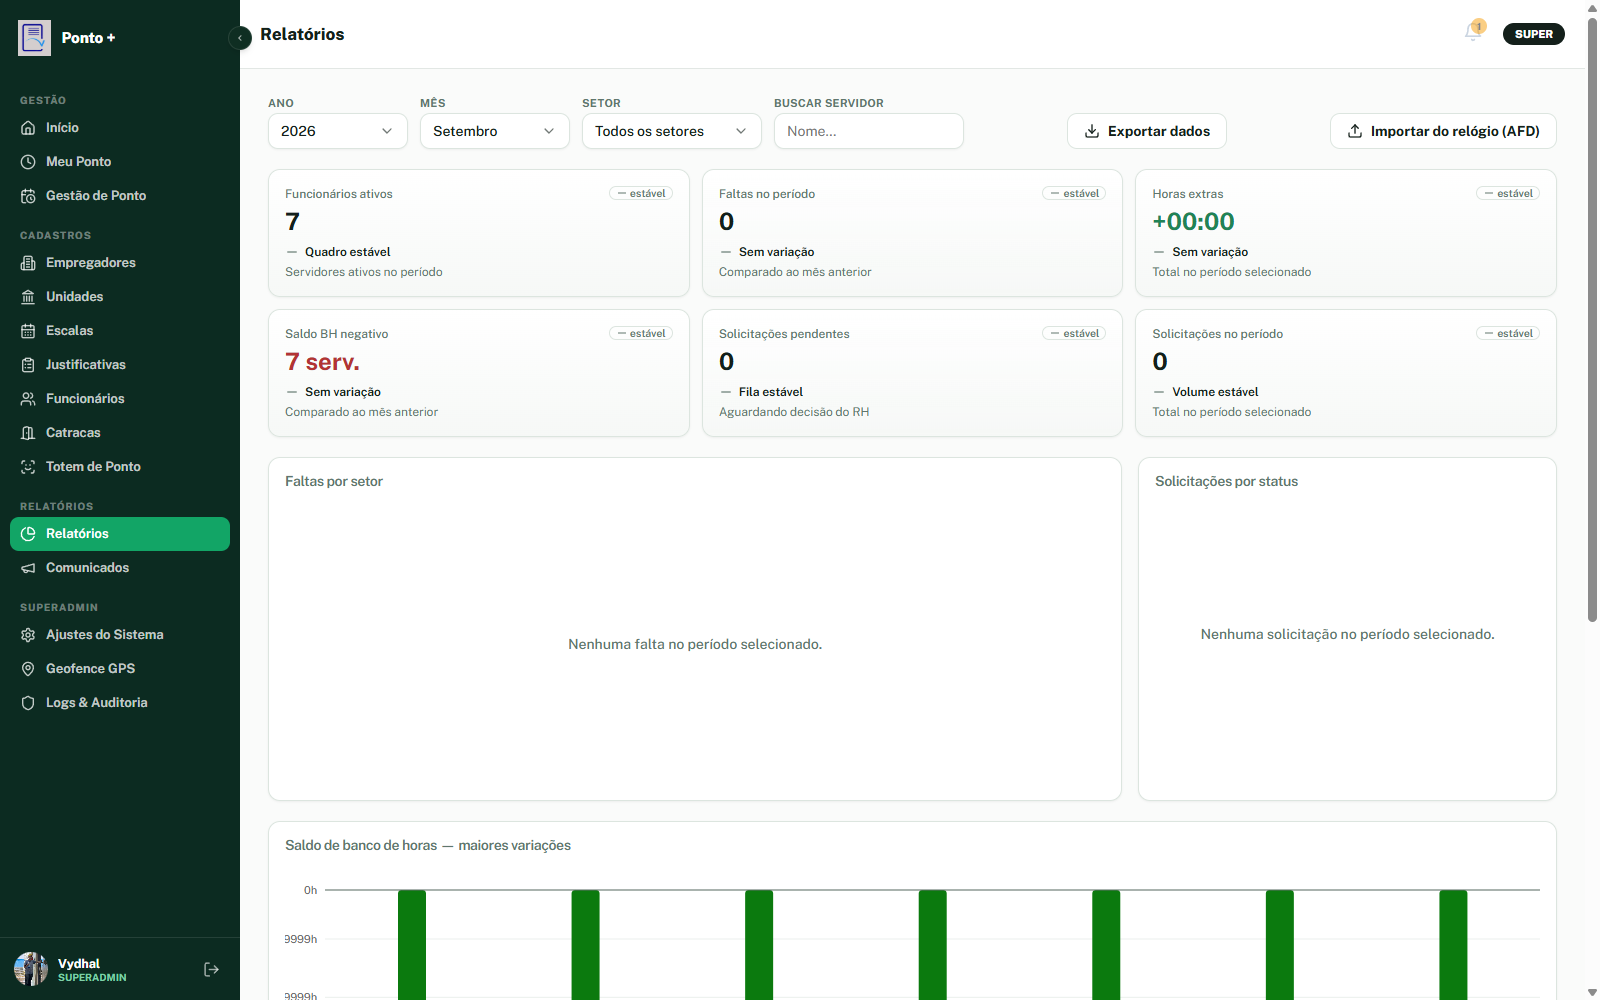
Task: Click the Horas extras +00:00 value
Action: click(1193, 222)
